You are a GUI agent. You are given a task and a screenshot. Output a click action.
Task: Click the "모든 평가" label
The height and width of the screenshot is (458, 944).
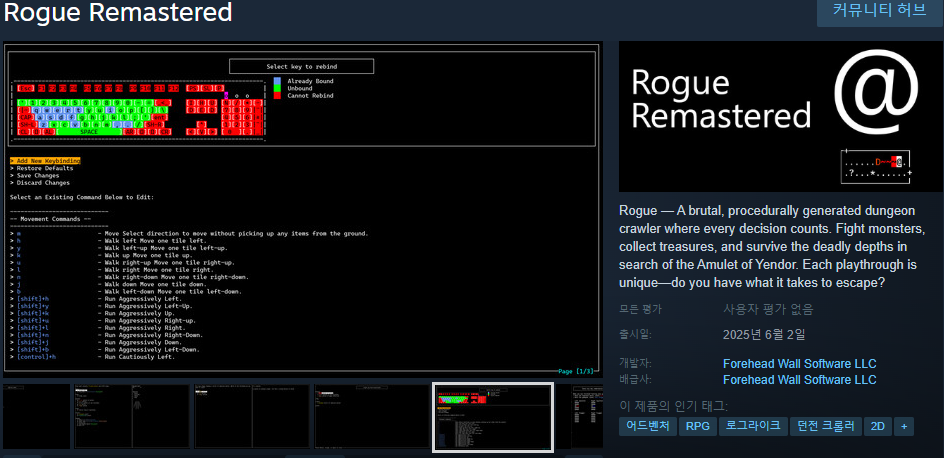[x=641, y=310]
